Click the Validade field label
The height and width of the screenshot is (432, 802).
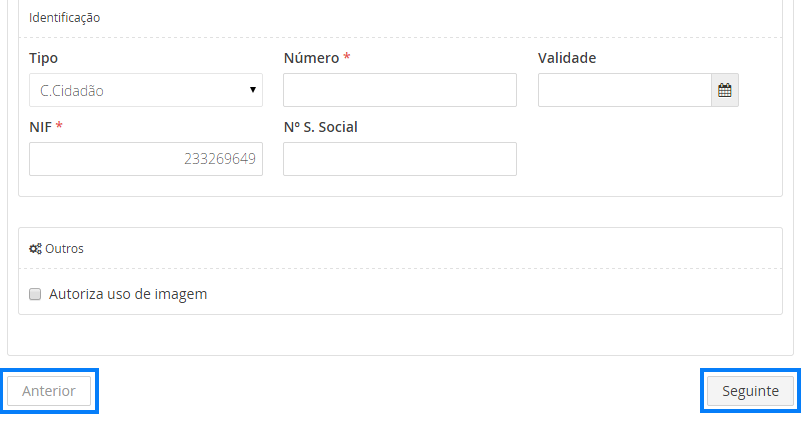pyautogui.click(x=567, y=58)
